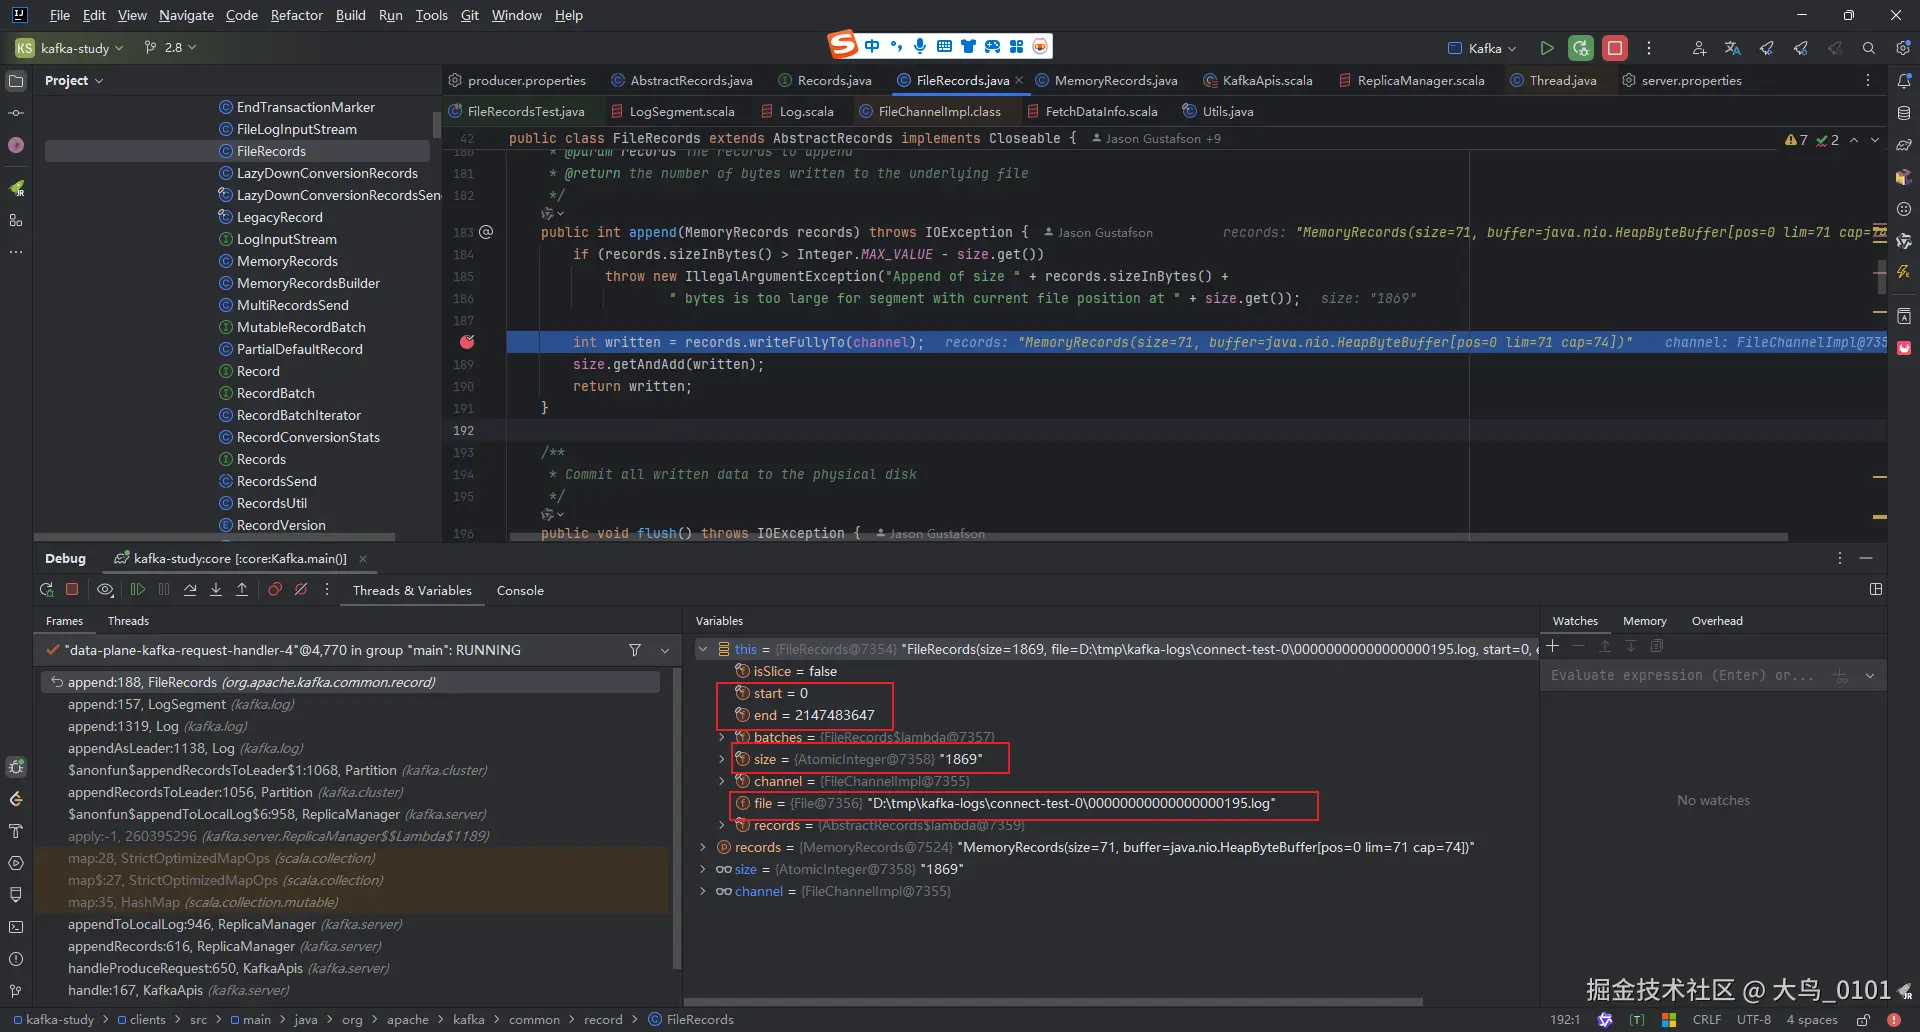Toggle Mute Breakpoints

[301, 590]
